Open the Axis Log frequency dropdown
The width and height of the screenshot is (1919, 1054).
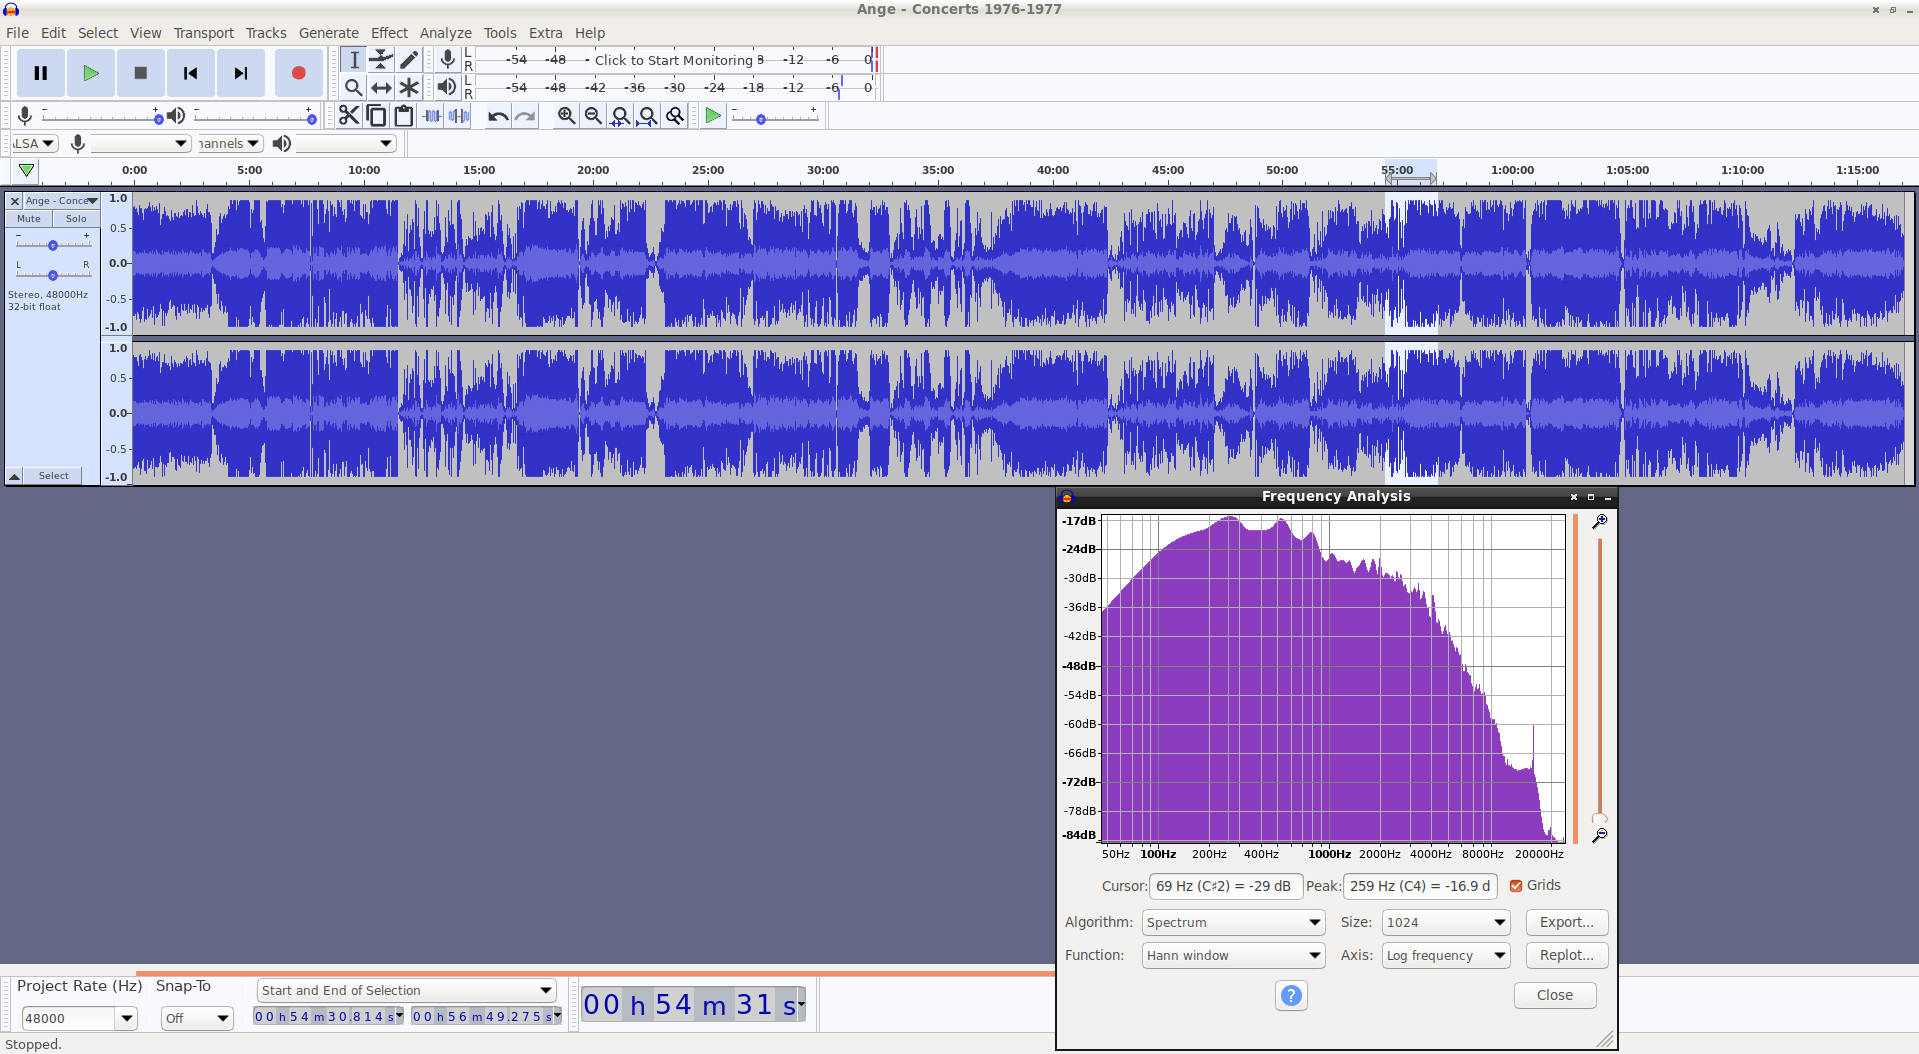1446,956
